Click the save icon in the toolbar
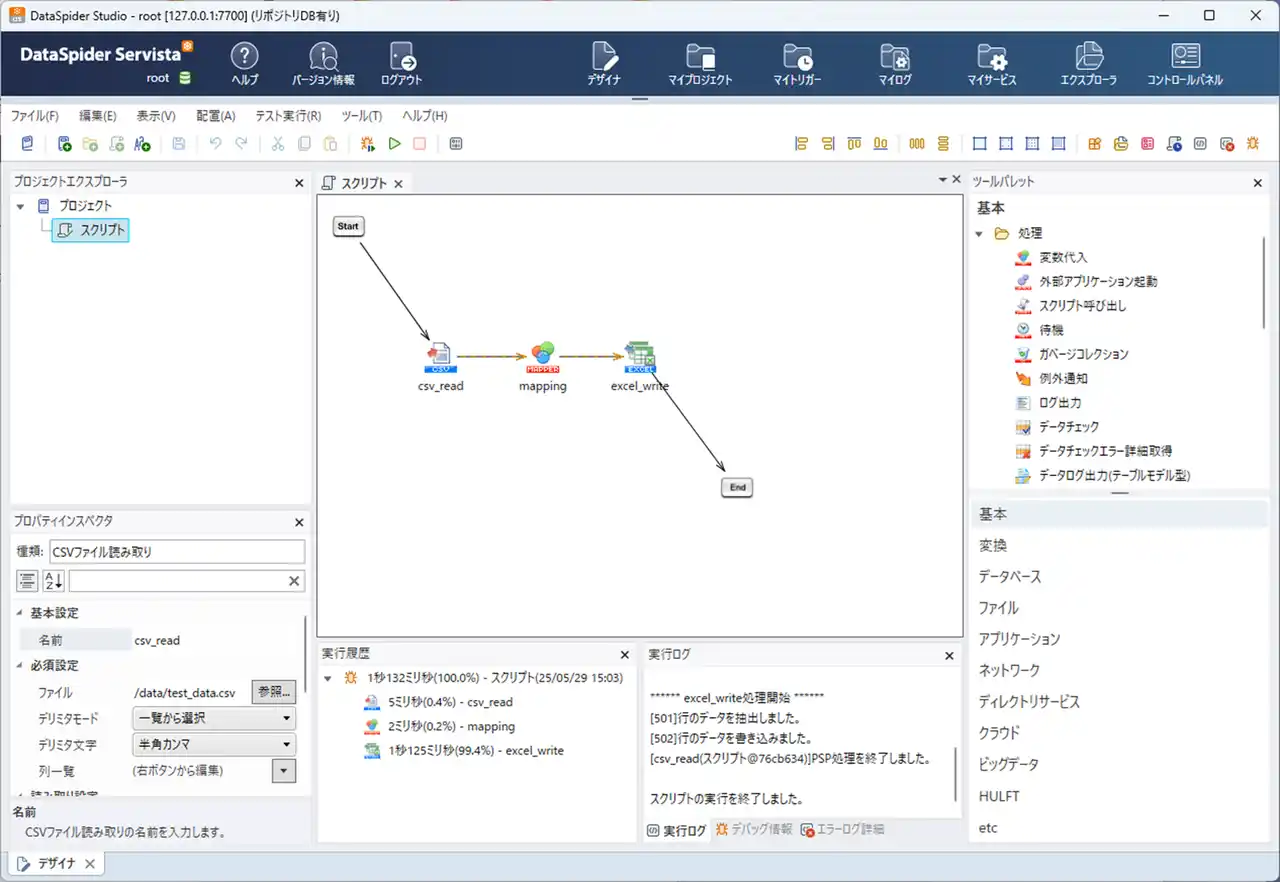The image size is (1280, 882). click(x=179, y=143)
